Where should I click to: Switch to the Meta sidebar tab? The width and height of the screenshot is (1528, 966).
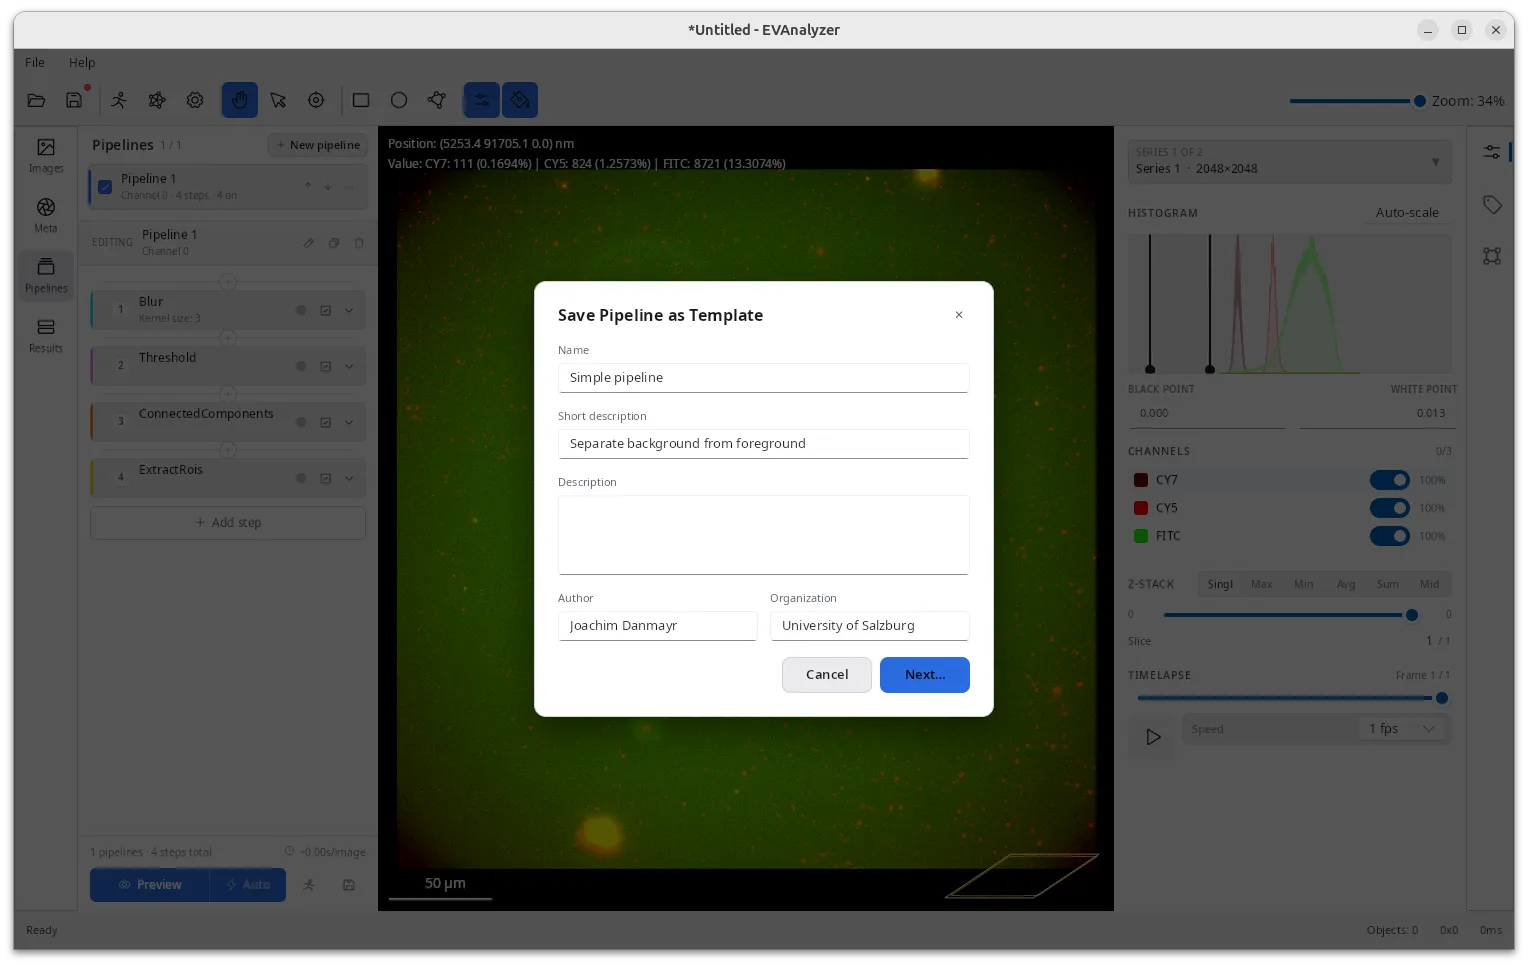coord(46,216)
